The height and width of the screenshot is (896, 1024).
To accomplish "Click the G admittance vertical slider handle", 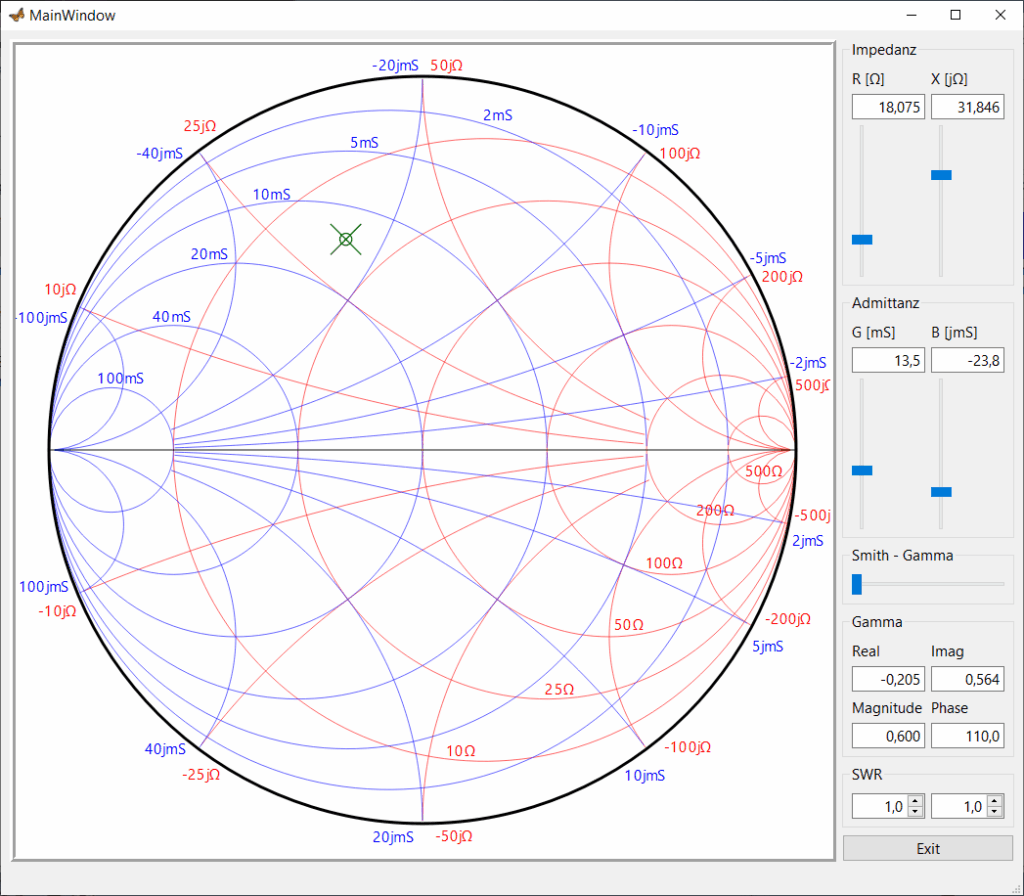I will pos(862,470).
